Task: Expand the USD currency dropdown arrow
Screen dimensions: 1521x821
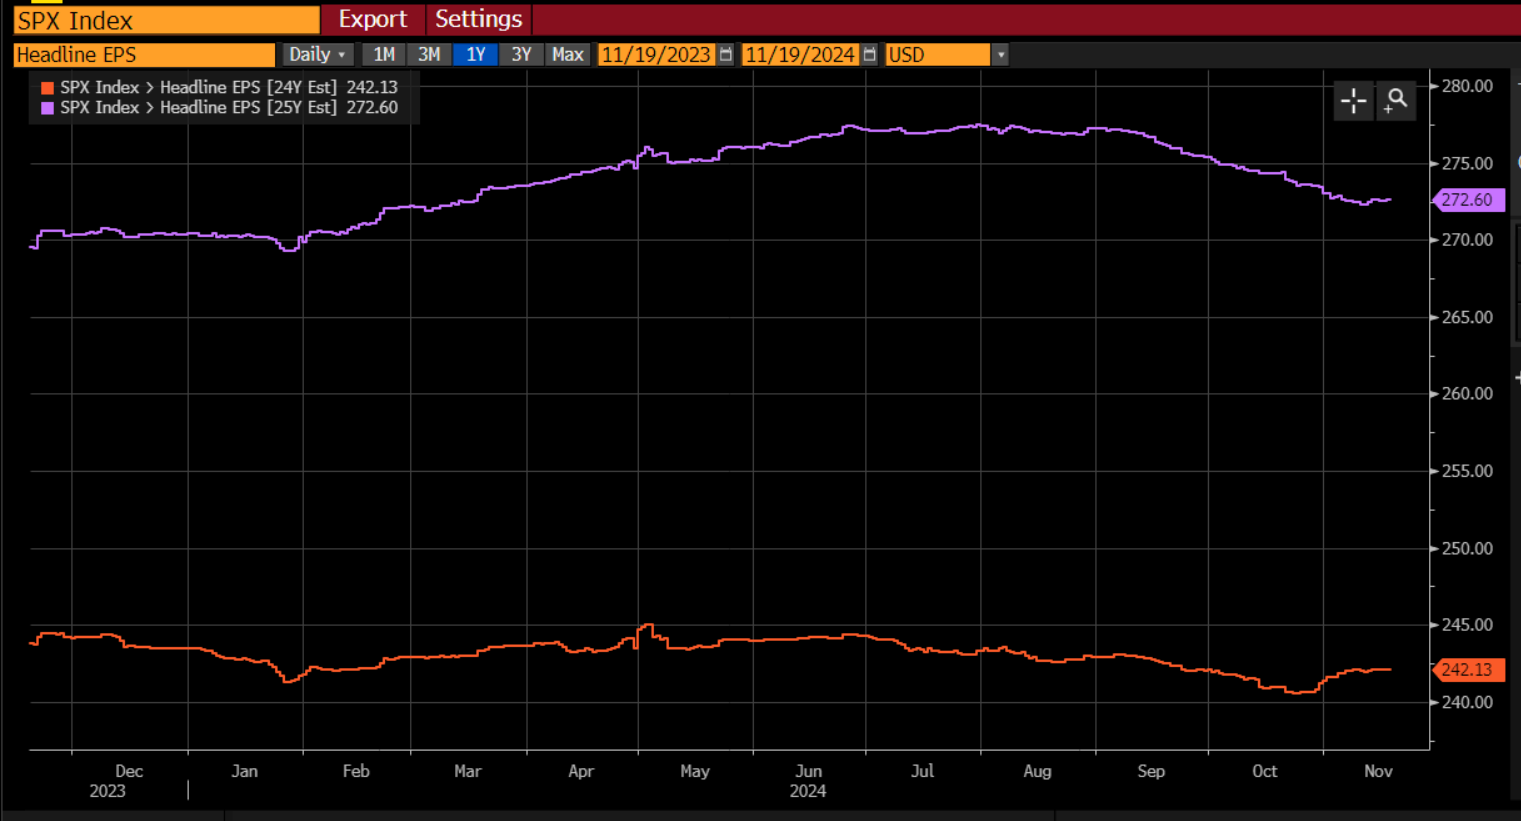Action: click(1000, 55)
